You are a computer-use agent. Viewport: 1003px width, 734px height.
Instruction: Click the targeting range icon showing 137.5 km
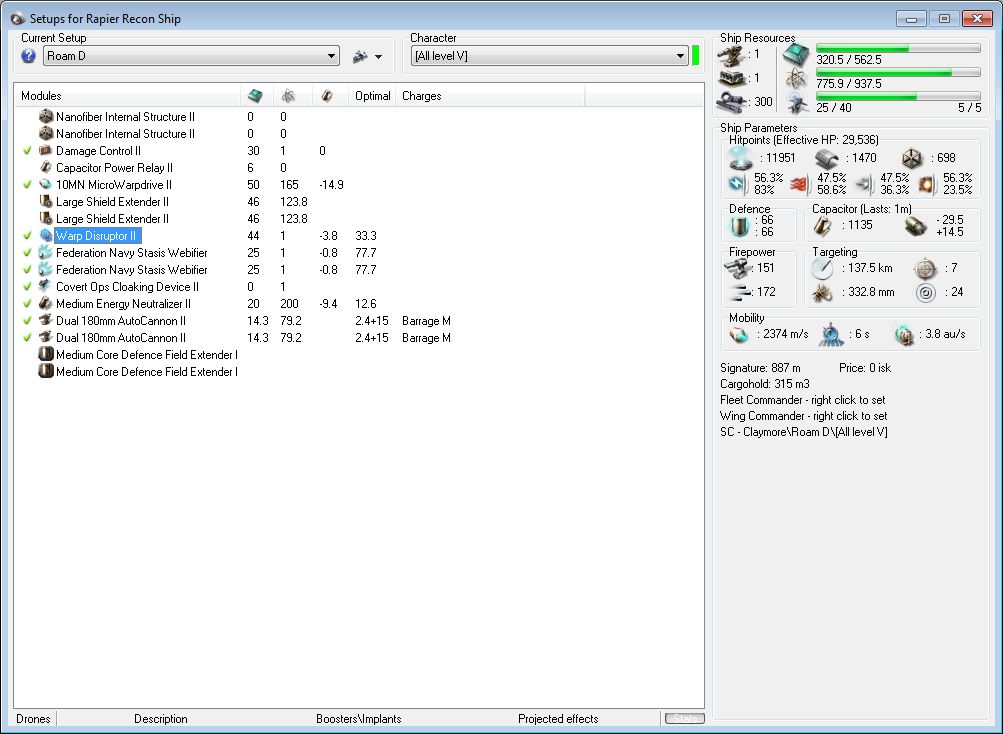(823, 268)
